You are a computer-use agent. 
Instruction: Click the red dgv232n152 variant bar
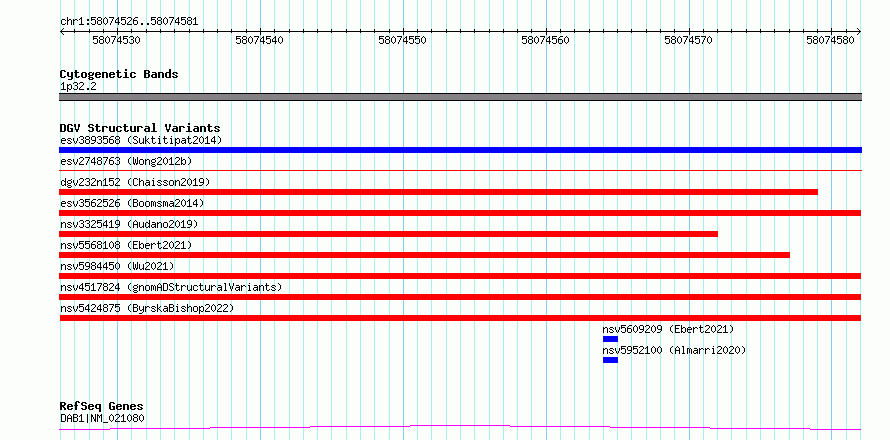pyautogui.click(x=439, y=192)
